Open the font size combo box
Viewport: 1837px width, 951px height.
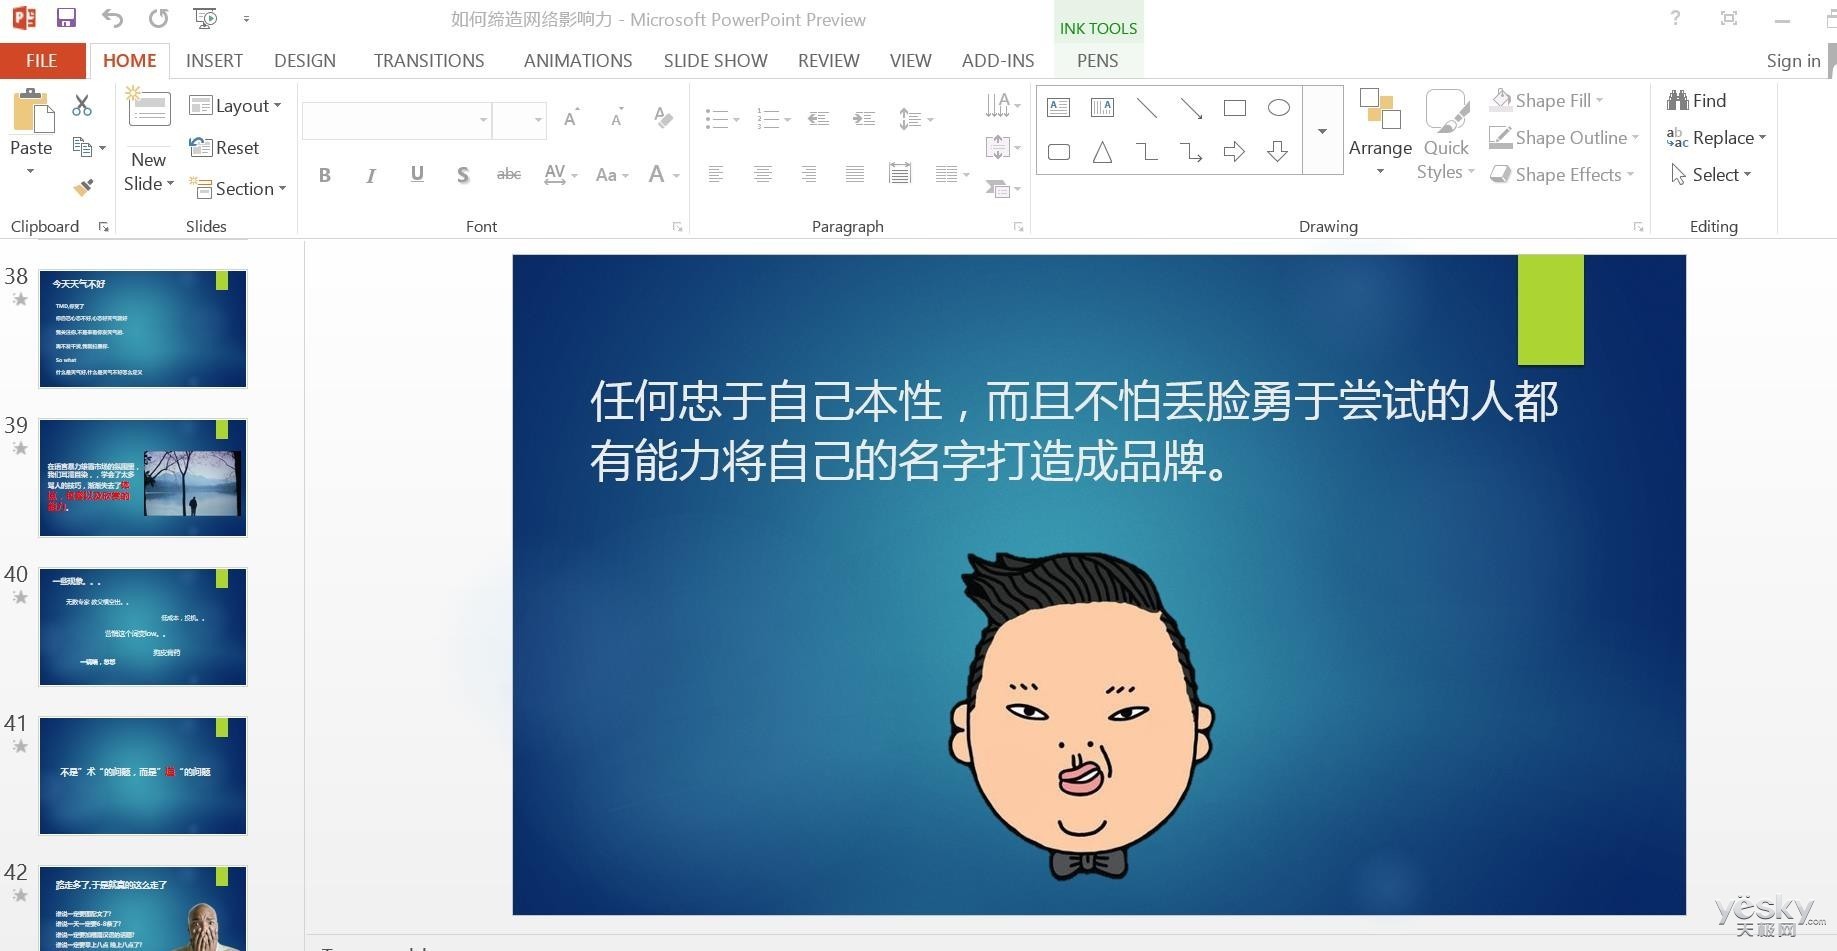tap(520, 120)
